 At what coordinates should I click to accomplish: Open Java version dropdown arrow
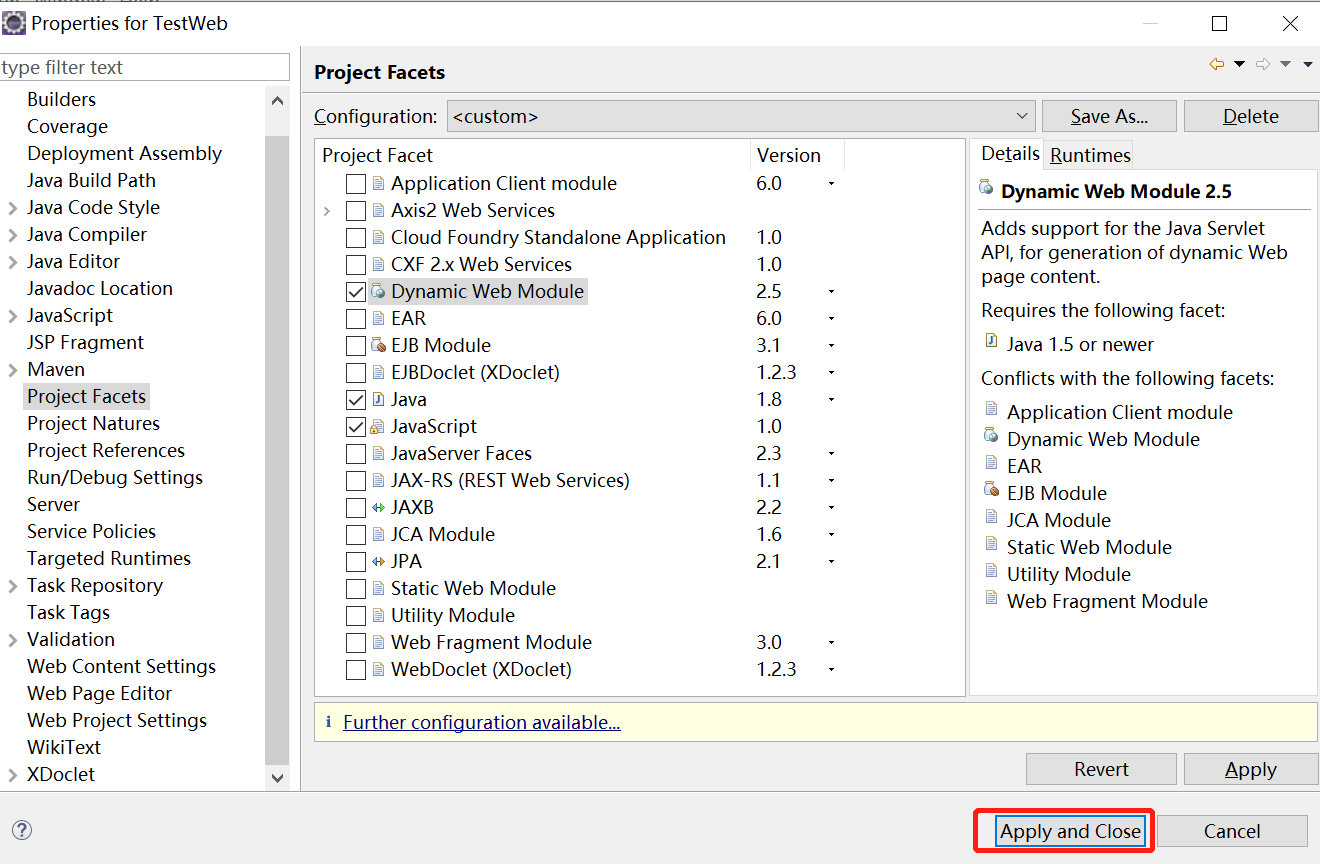click(831, 400)
